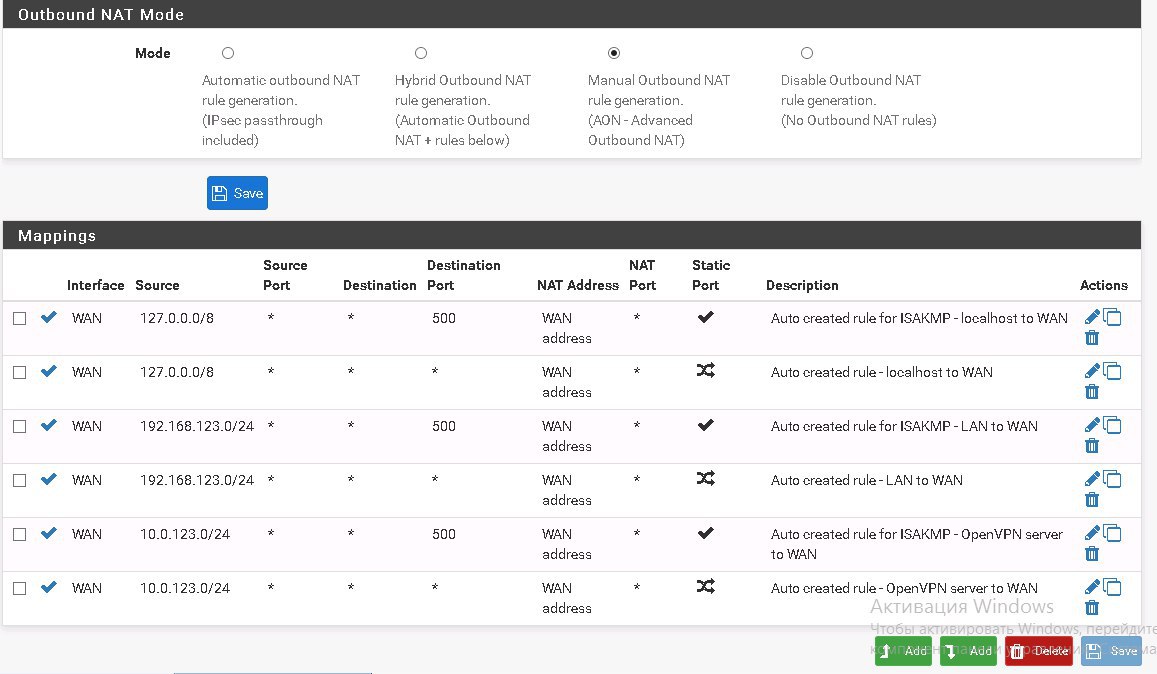This screenshot has height=674, width=1157.
Task: Save the Outbound NAT mode
Action: click(237, 193)
